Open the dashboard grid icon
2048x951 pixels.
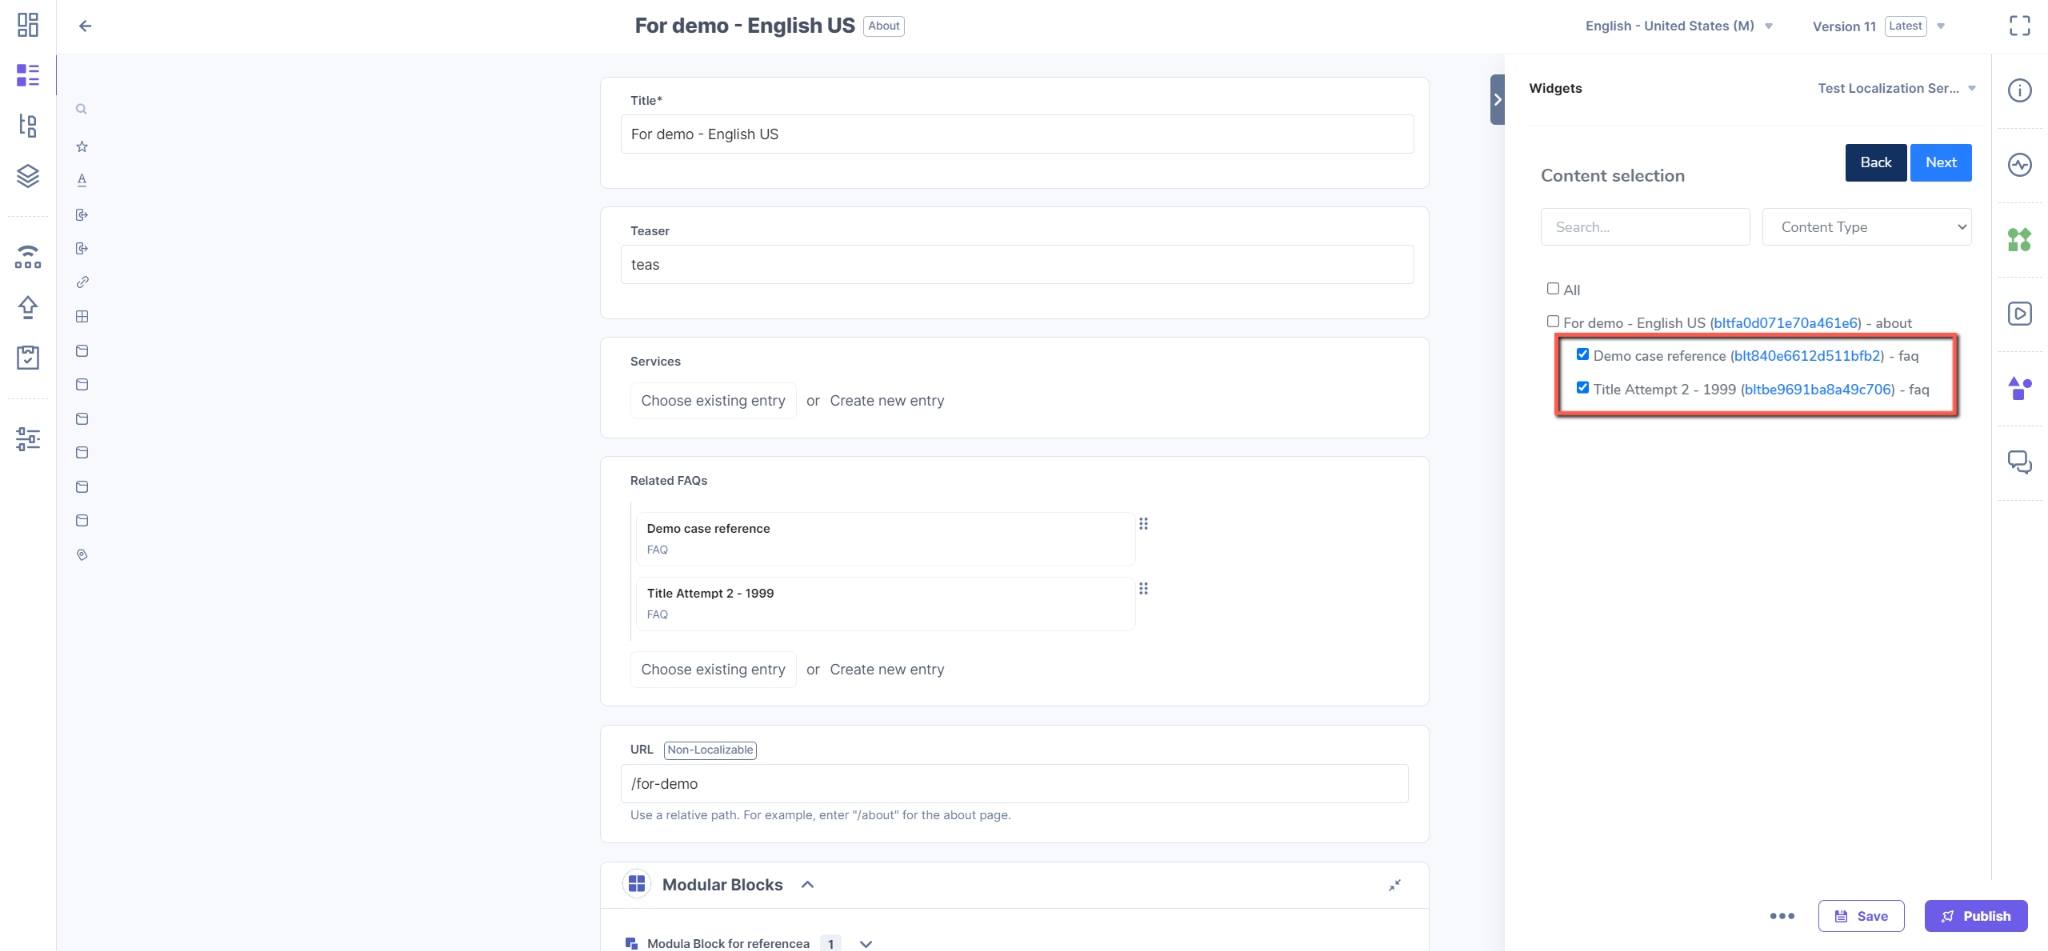(x=28, y=25)
